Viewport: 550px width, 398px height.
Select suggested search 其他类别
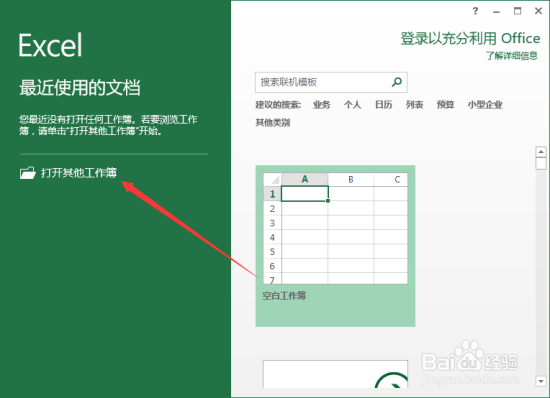273,122
